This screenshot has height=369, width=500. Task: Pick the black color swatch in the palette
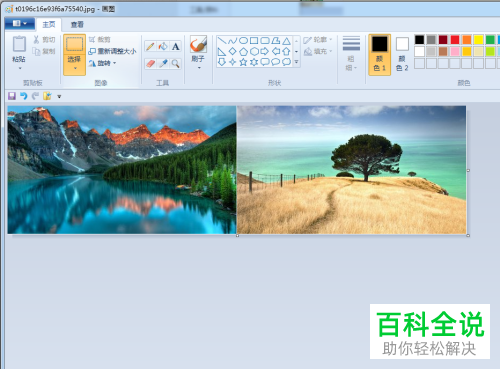coord(419,40)
